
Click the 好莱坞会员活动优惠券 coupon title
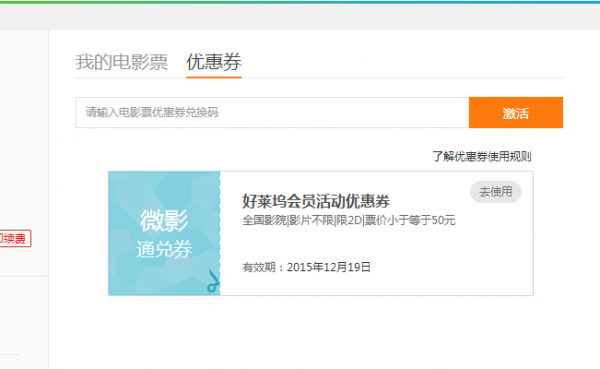click(x=316, y=201)
